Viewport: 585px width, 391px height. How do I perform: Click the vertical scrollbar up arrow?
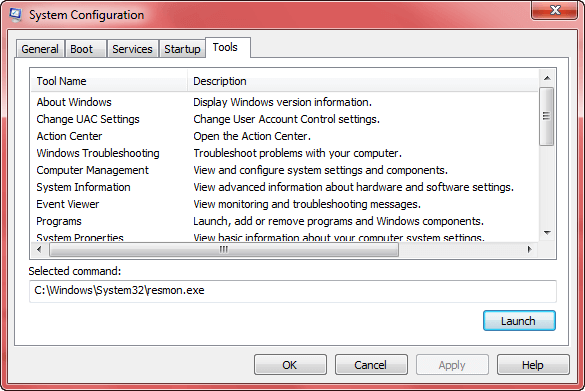point(547,78)
